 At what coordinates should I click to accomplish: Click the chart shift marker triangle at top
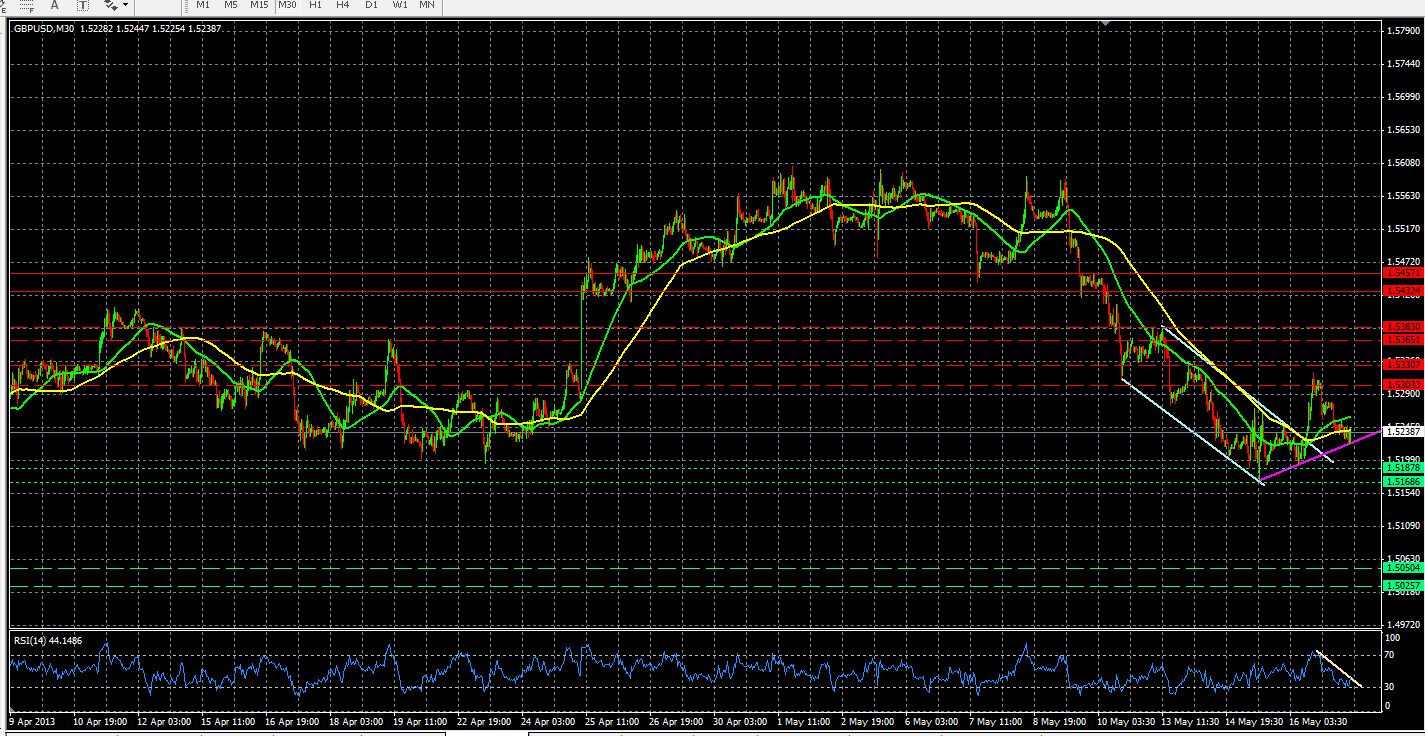(x=1104, y=22)
